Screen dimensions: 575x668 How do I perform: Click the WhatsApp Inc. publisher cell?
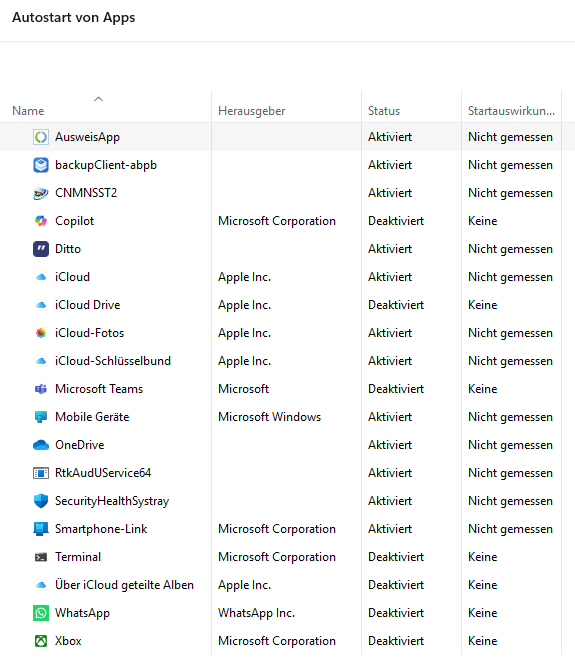(256, 613)
